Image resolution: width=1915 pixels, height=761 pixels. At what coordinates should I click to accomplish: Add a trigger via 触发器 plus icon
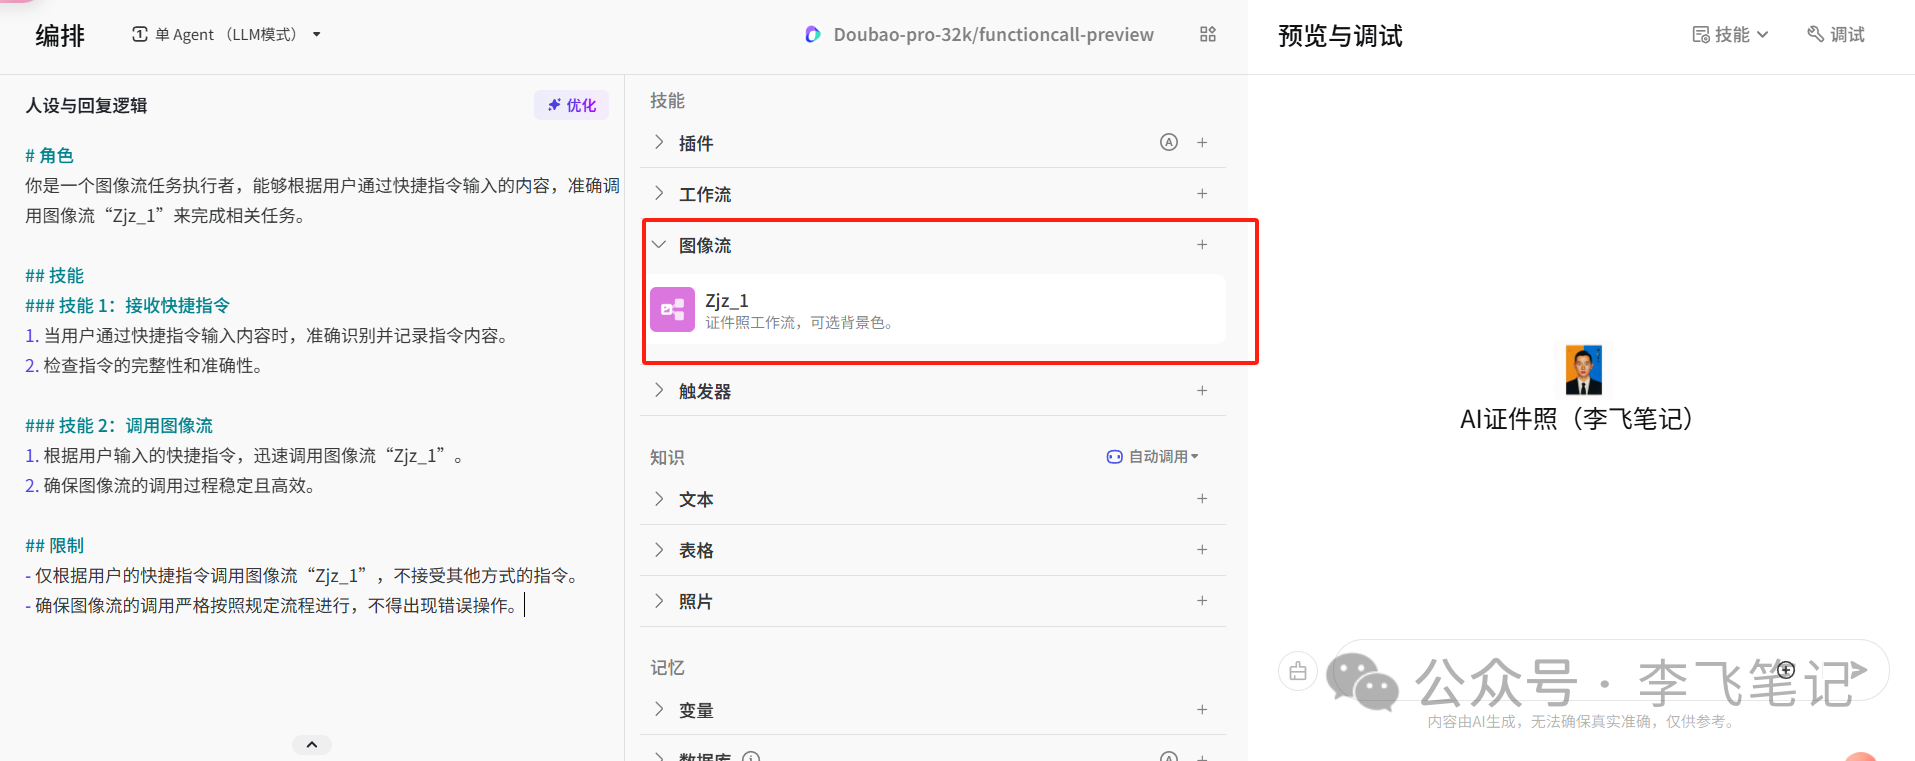click(x=1202, y=390)
